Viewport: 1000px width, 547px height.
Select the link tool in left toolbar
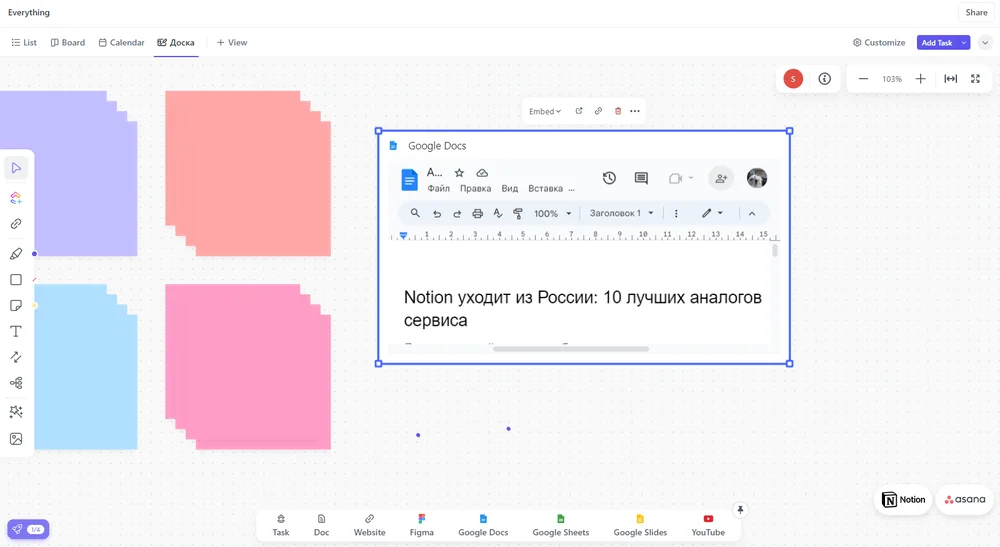point(16,224)
